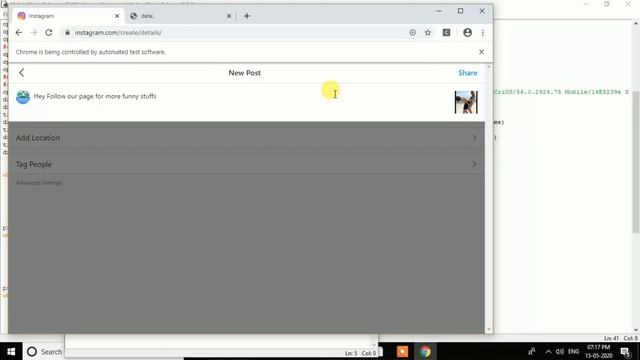Open Tag People
The height and width of the screenshot is (360, 640).
247,164
